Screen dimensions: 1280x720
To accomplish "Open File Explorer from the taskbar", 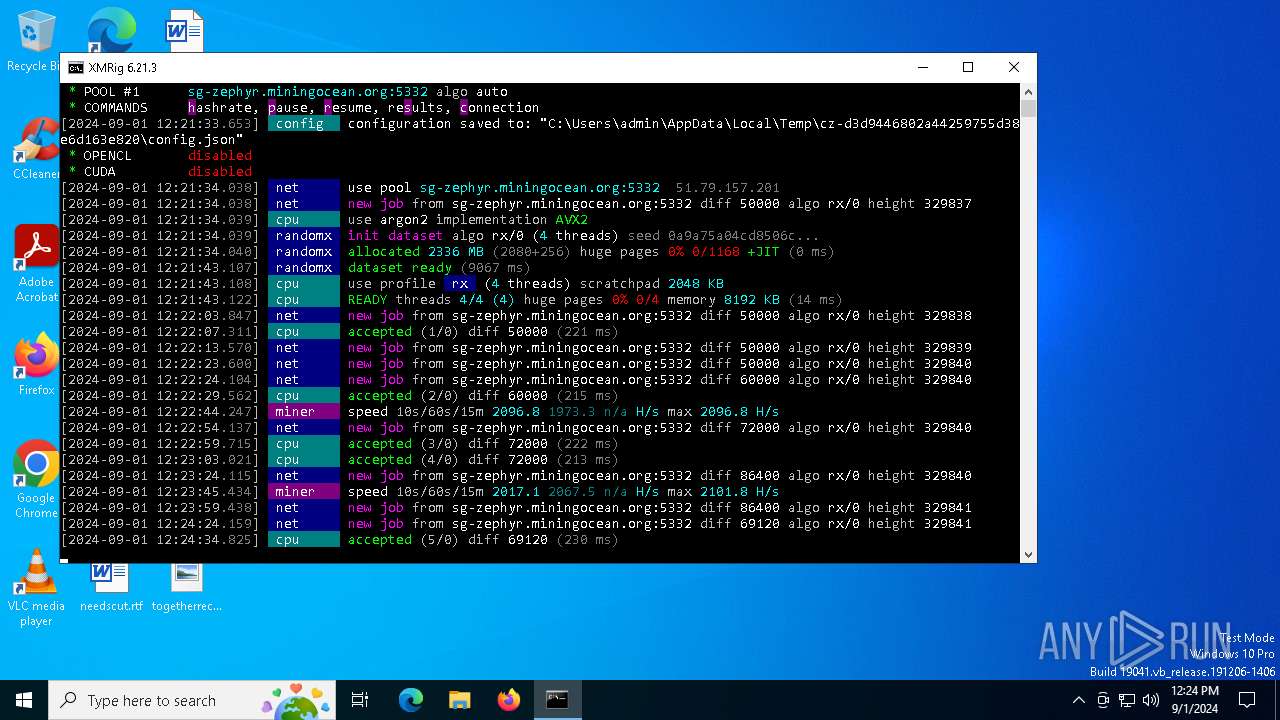I will (x=460, y=700).
